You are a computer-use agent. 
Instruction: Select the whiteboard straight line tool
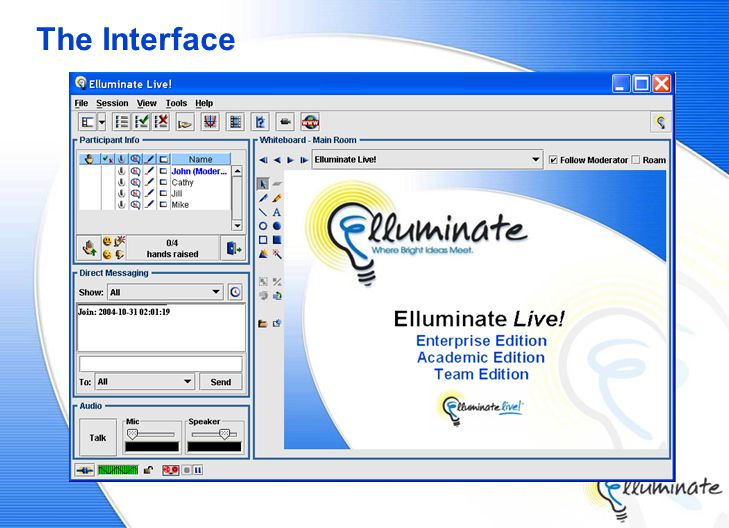[x=263, y=212]
